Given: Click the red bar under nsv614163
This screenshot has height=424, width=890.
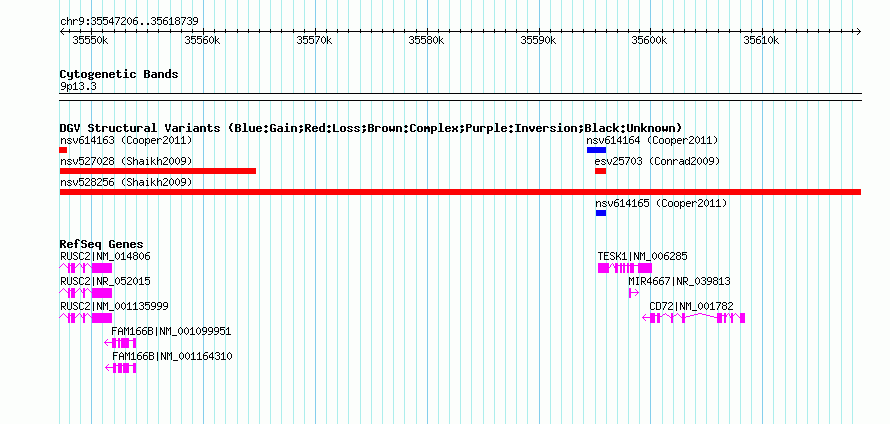Looking at the screenshot, I should click(x=63, y=150).
